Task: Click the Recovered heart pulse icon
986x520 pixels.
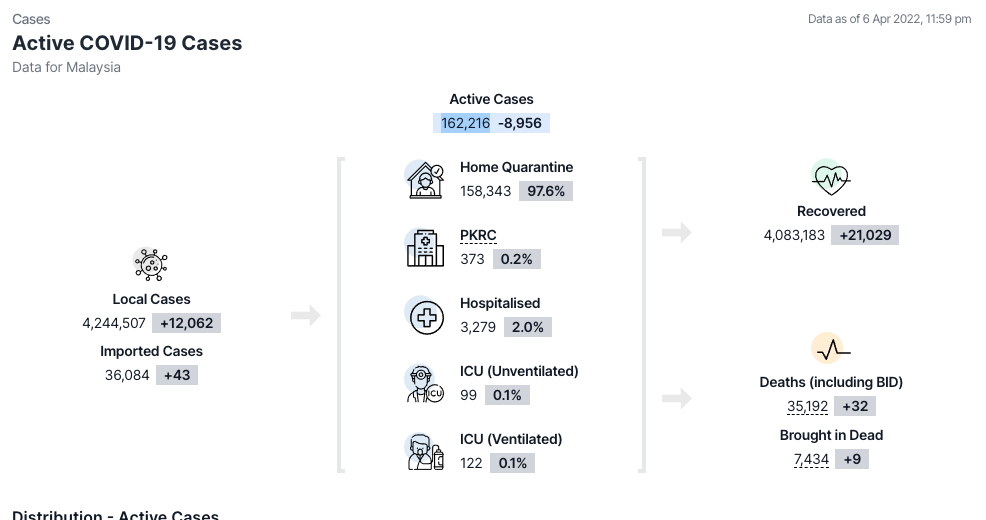Action: click(831, 178)
